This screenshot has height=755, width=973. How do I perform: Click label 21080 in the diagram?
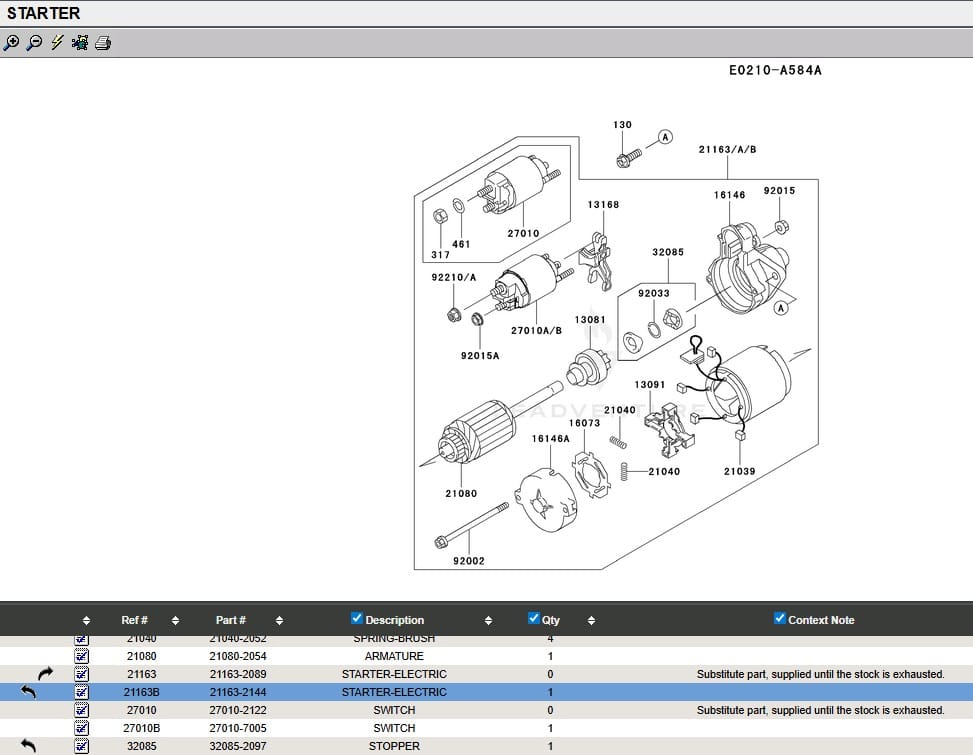[461, 494]
